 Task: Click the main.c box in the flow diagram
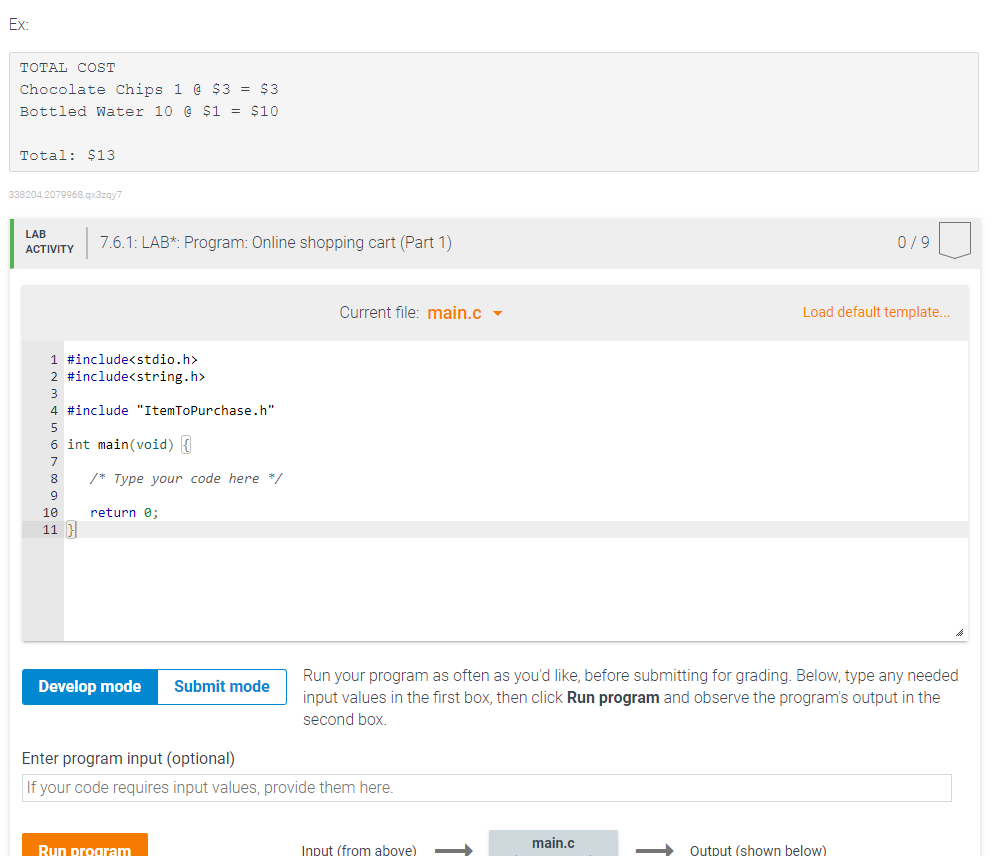(x=552, y=843)
